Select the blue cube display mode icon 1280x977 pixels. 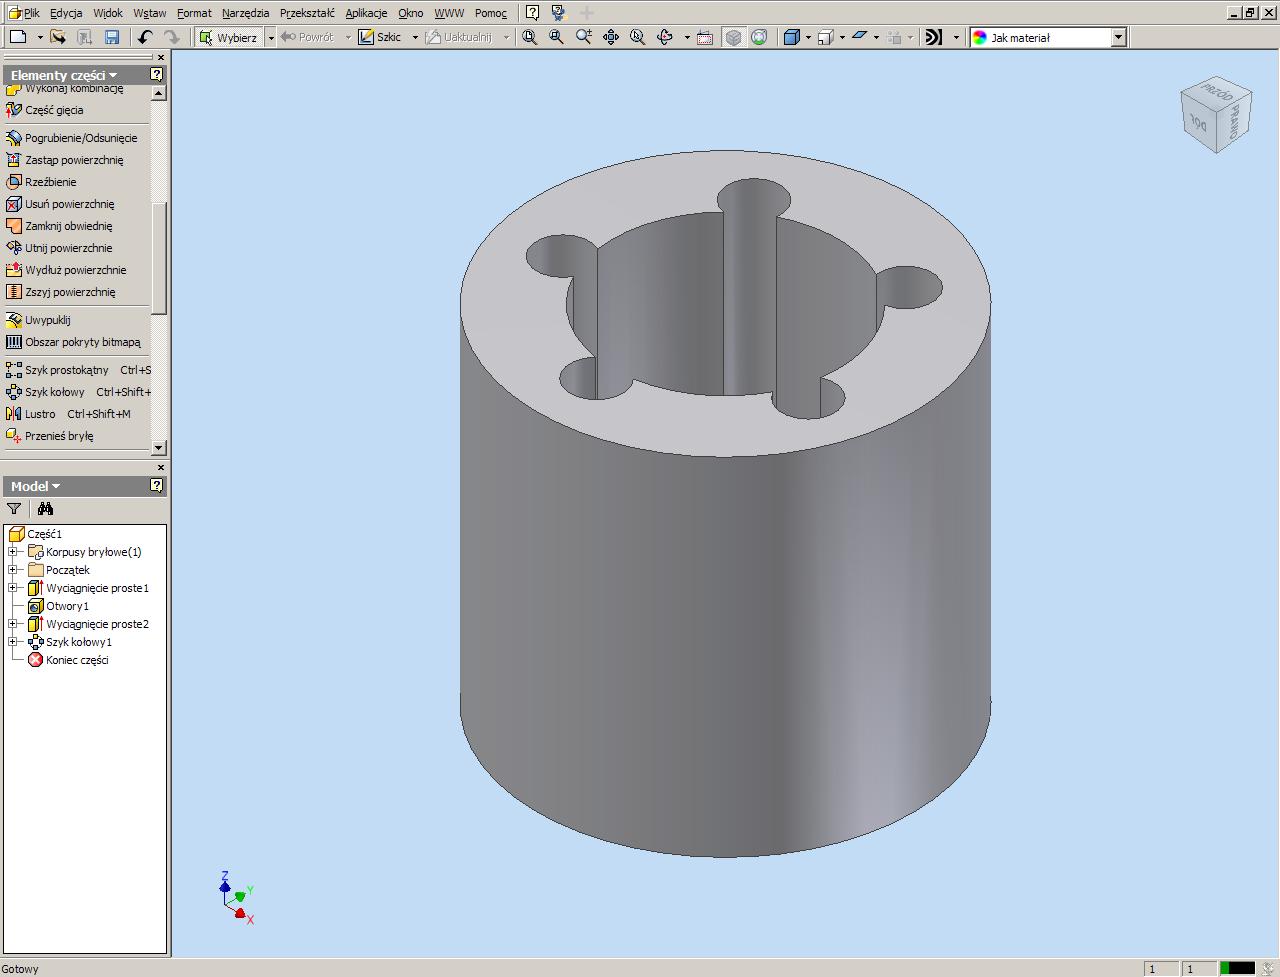792,37
